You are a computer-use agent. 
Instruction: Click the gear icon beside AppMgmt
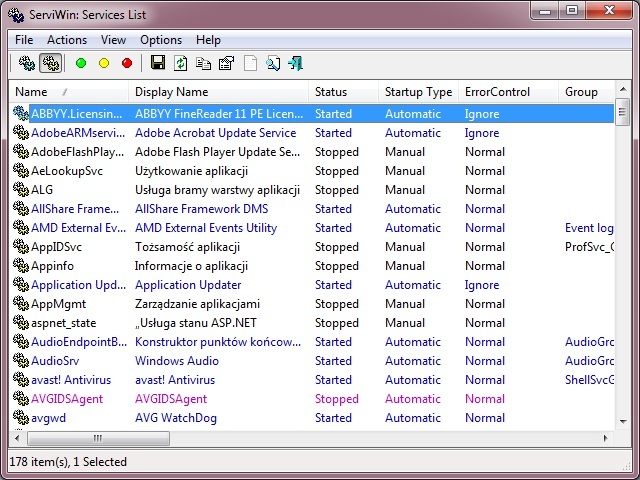(x=20, y=303)
